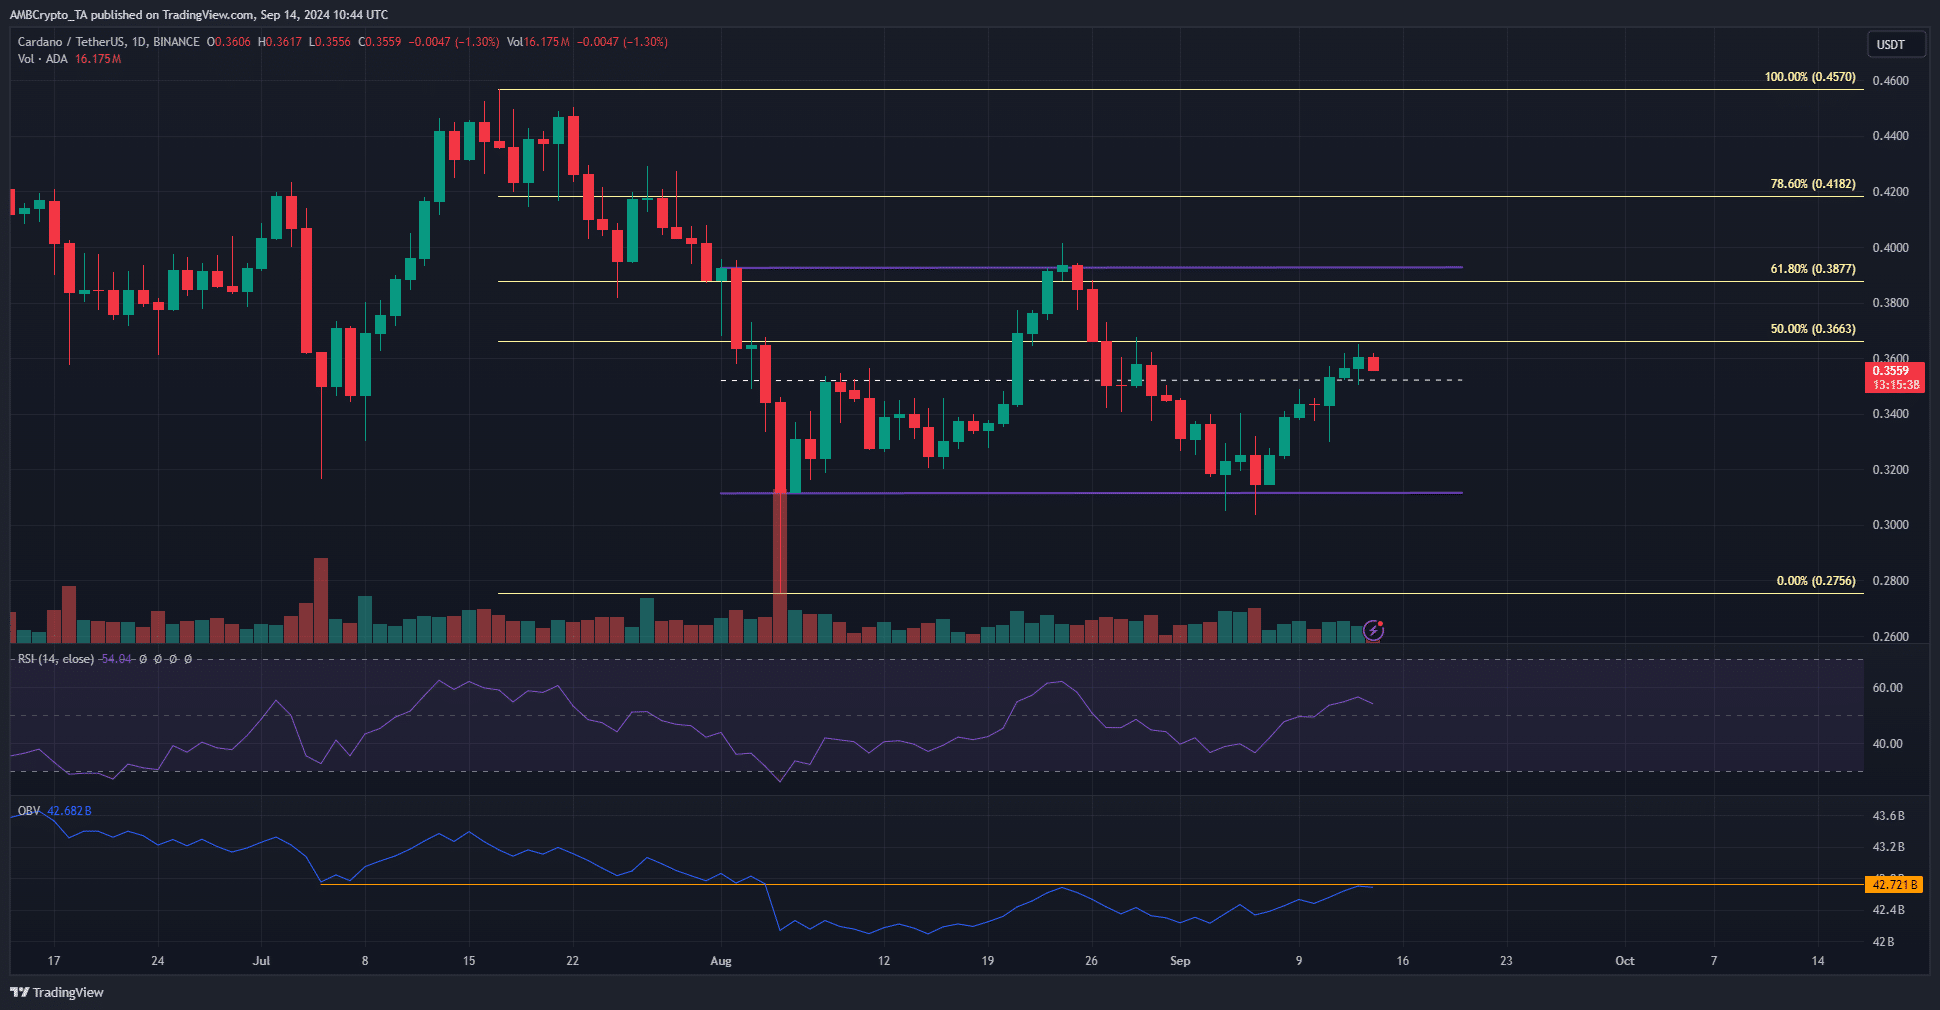Image resolution: width=1940 pixels, height=1010 pixels.
Task: Select the RSI (14, close) indicator label
Action: click(56, 659)
